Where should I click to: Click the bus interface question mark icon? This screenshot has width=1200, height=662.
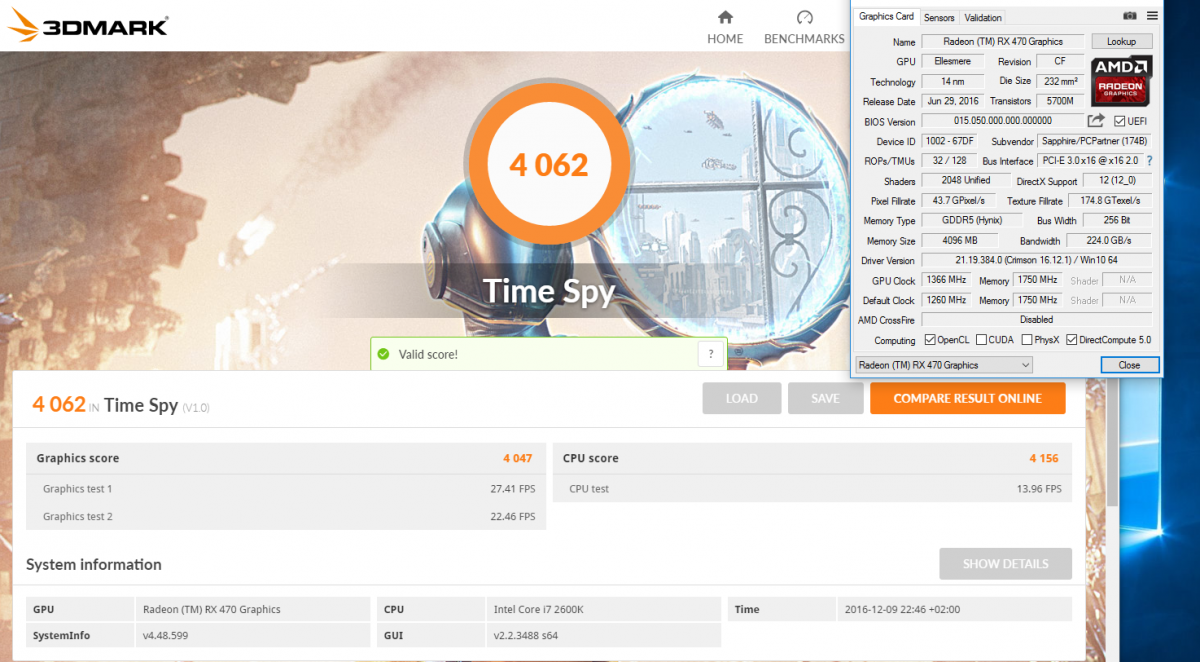point(1149,160)
